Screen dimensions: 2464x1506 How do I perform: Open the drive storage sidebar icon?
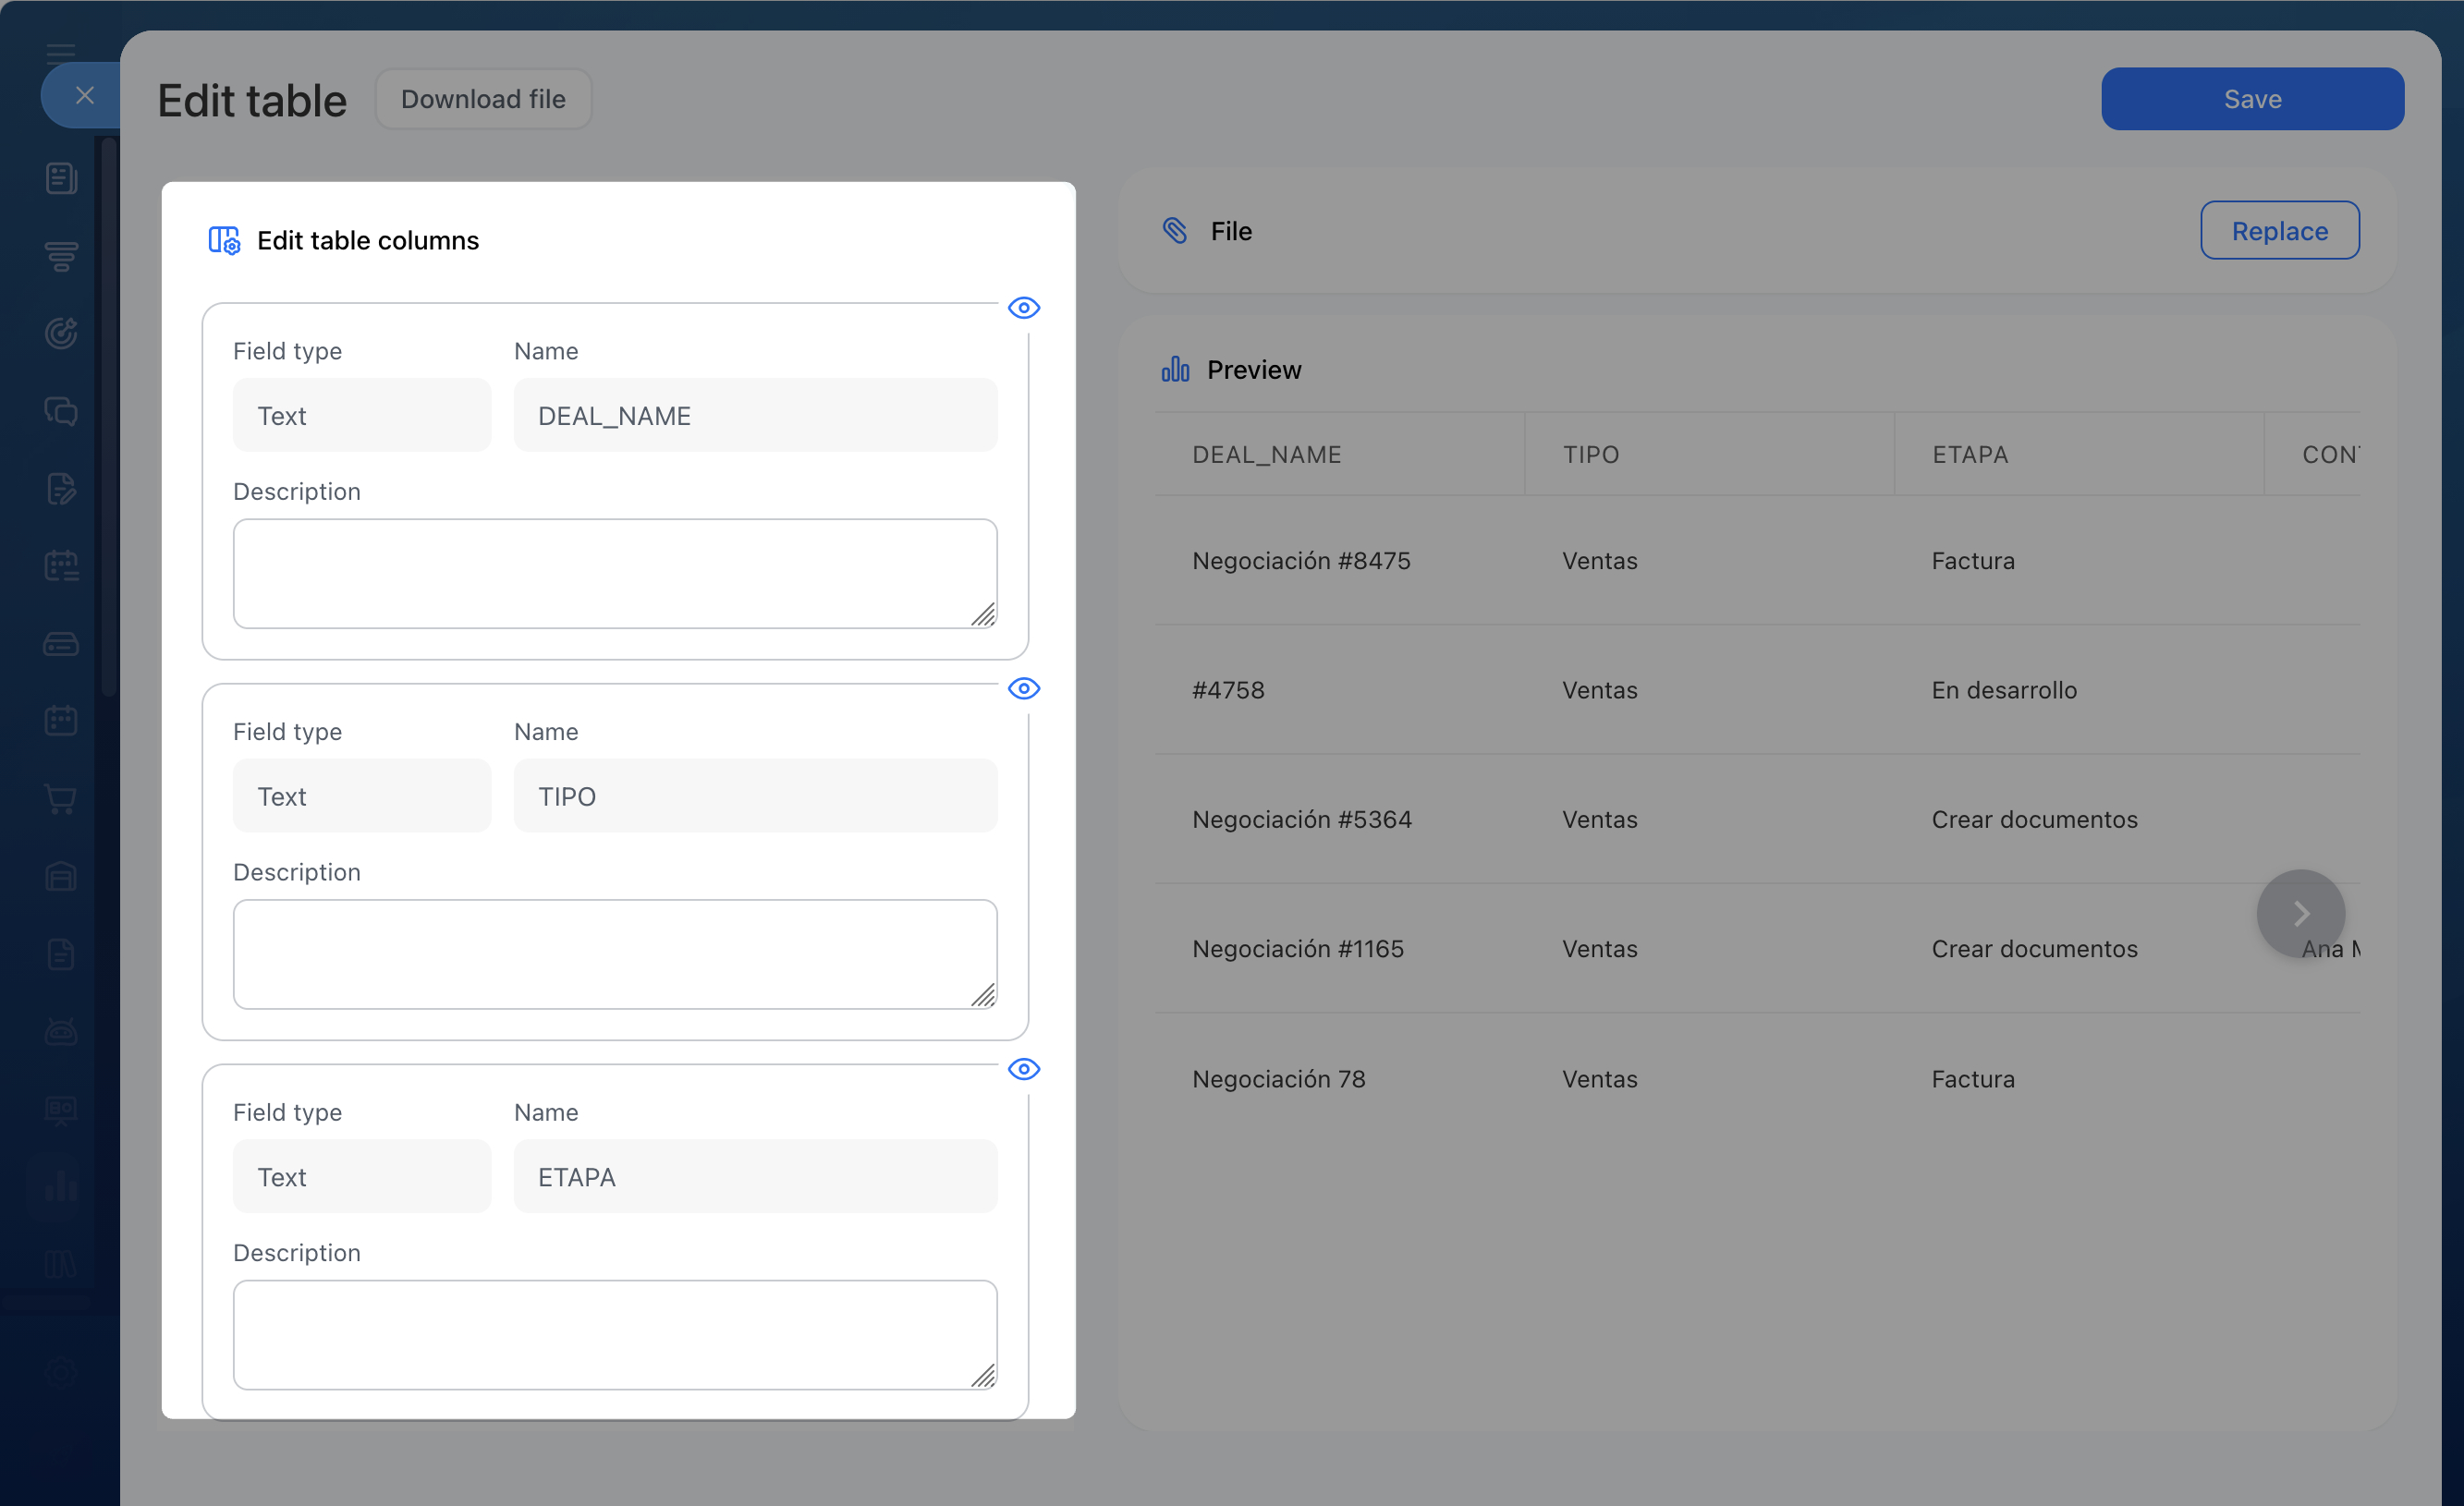click(x=61, y=644)
